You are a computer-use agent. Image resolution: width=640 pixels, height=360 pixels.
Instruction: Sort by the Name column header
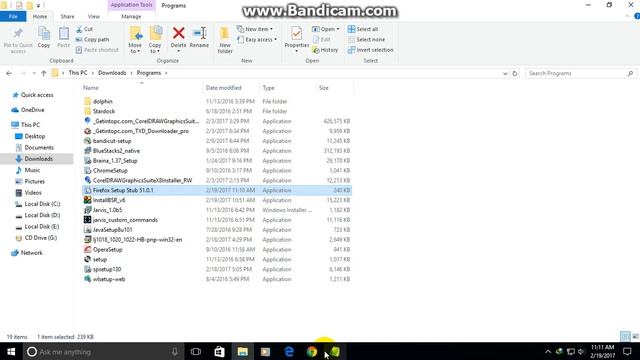[91, 88]
